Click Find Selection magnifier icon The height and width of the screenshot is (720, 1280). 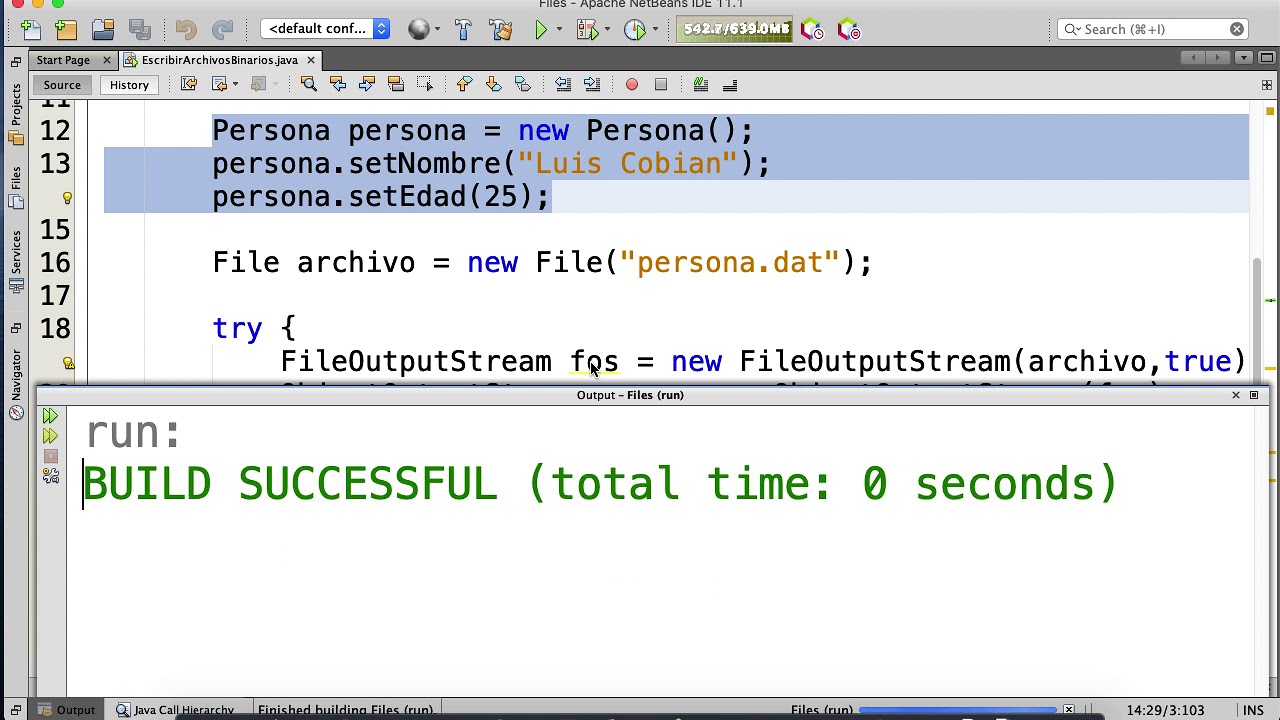click(x=308, y=85)
